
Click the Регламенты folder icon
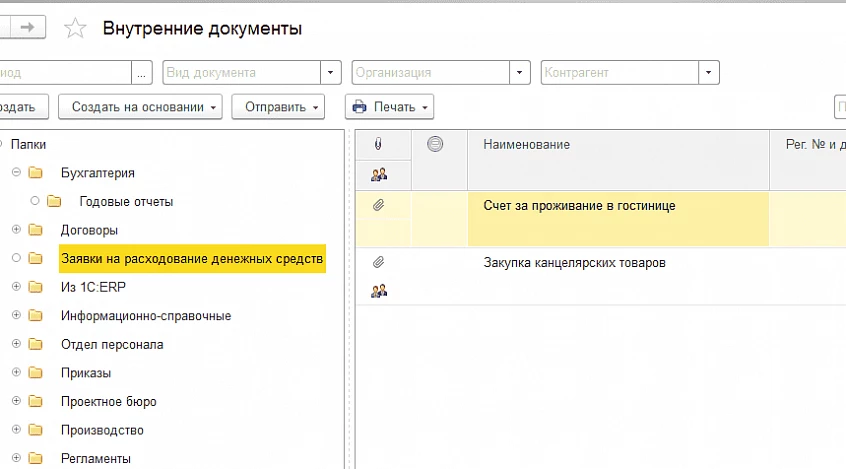(36, 459)
